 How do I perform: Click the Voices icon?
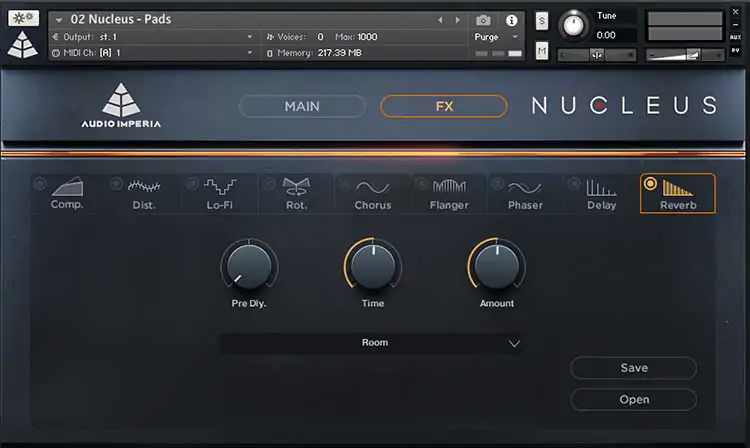(270, 37)
